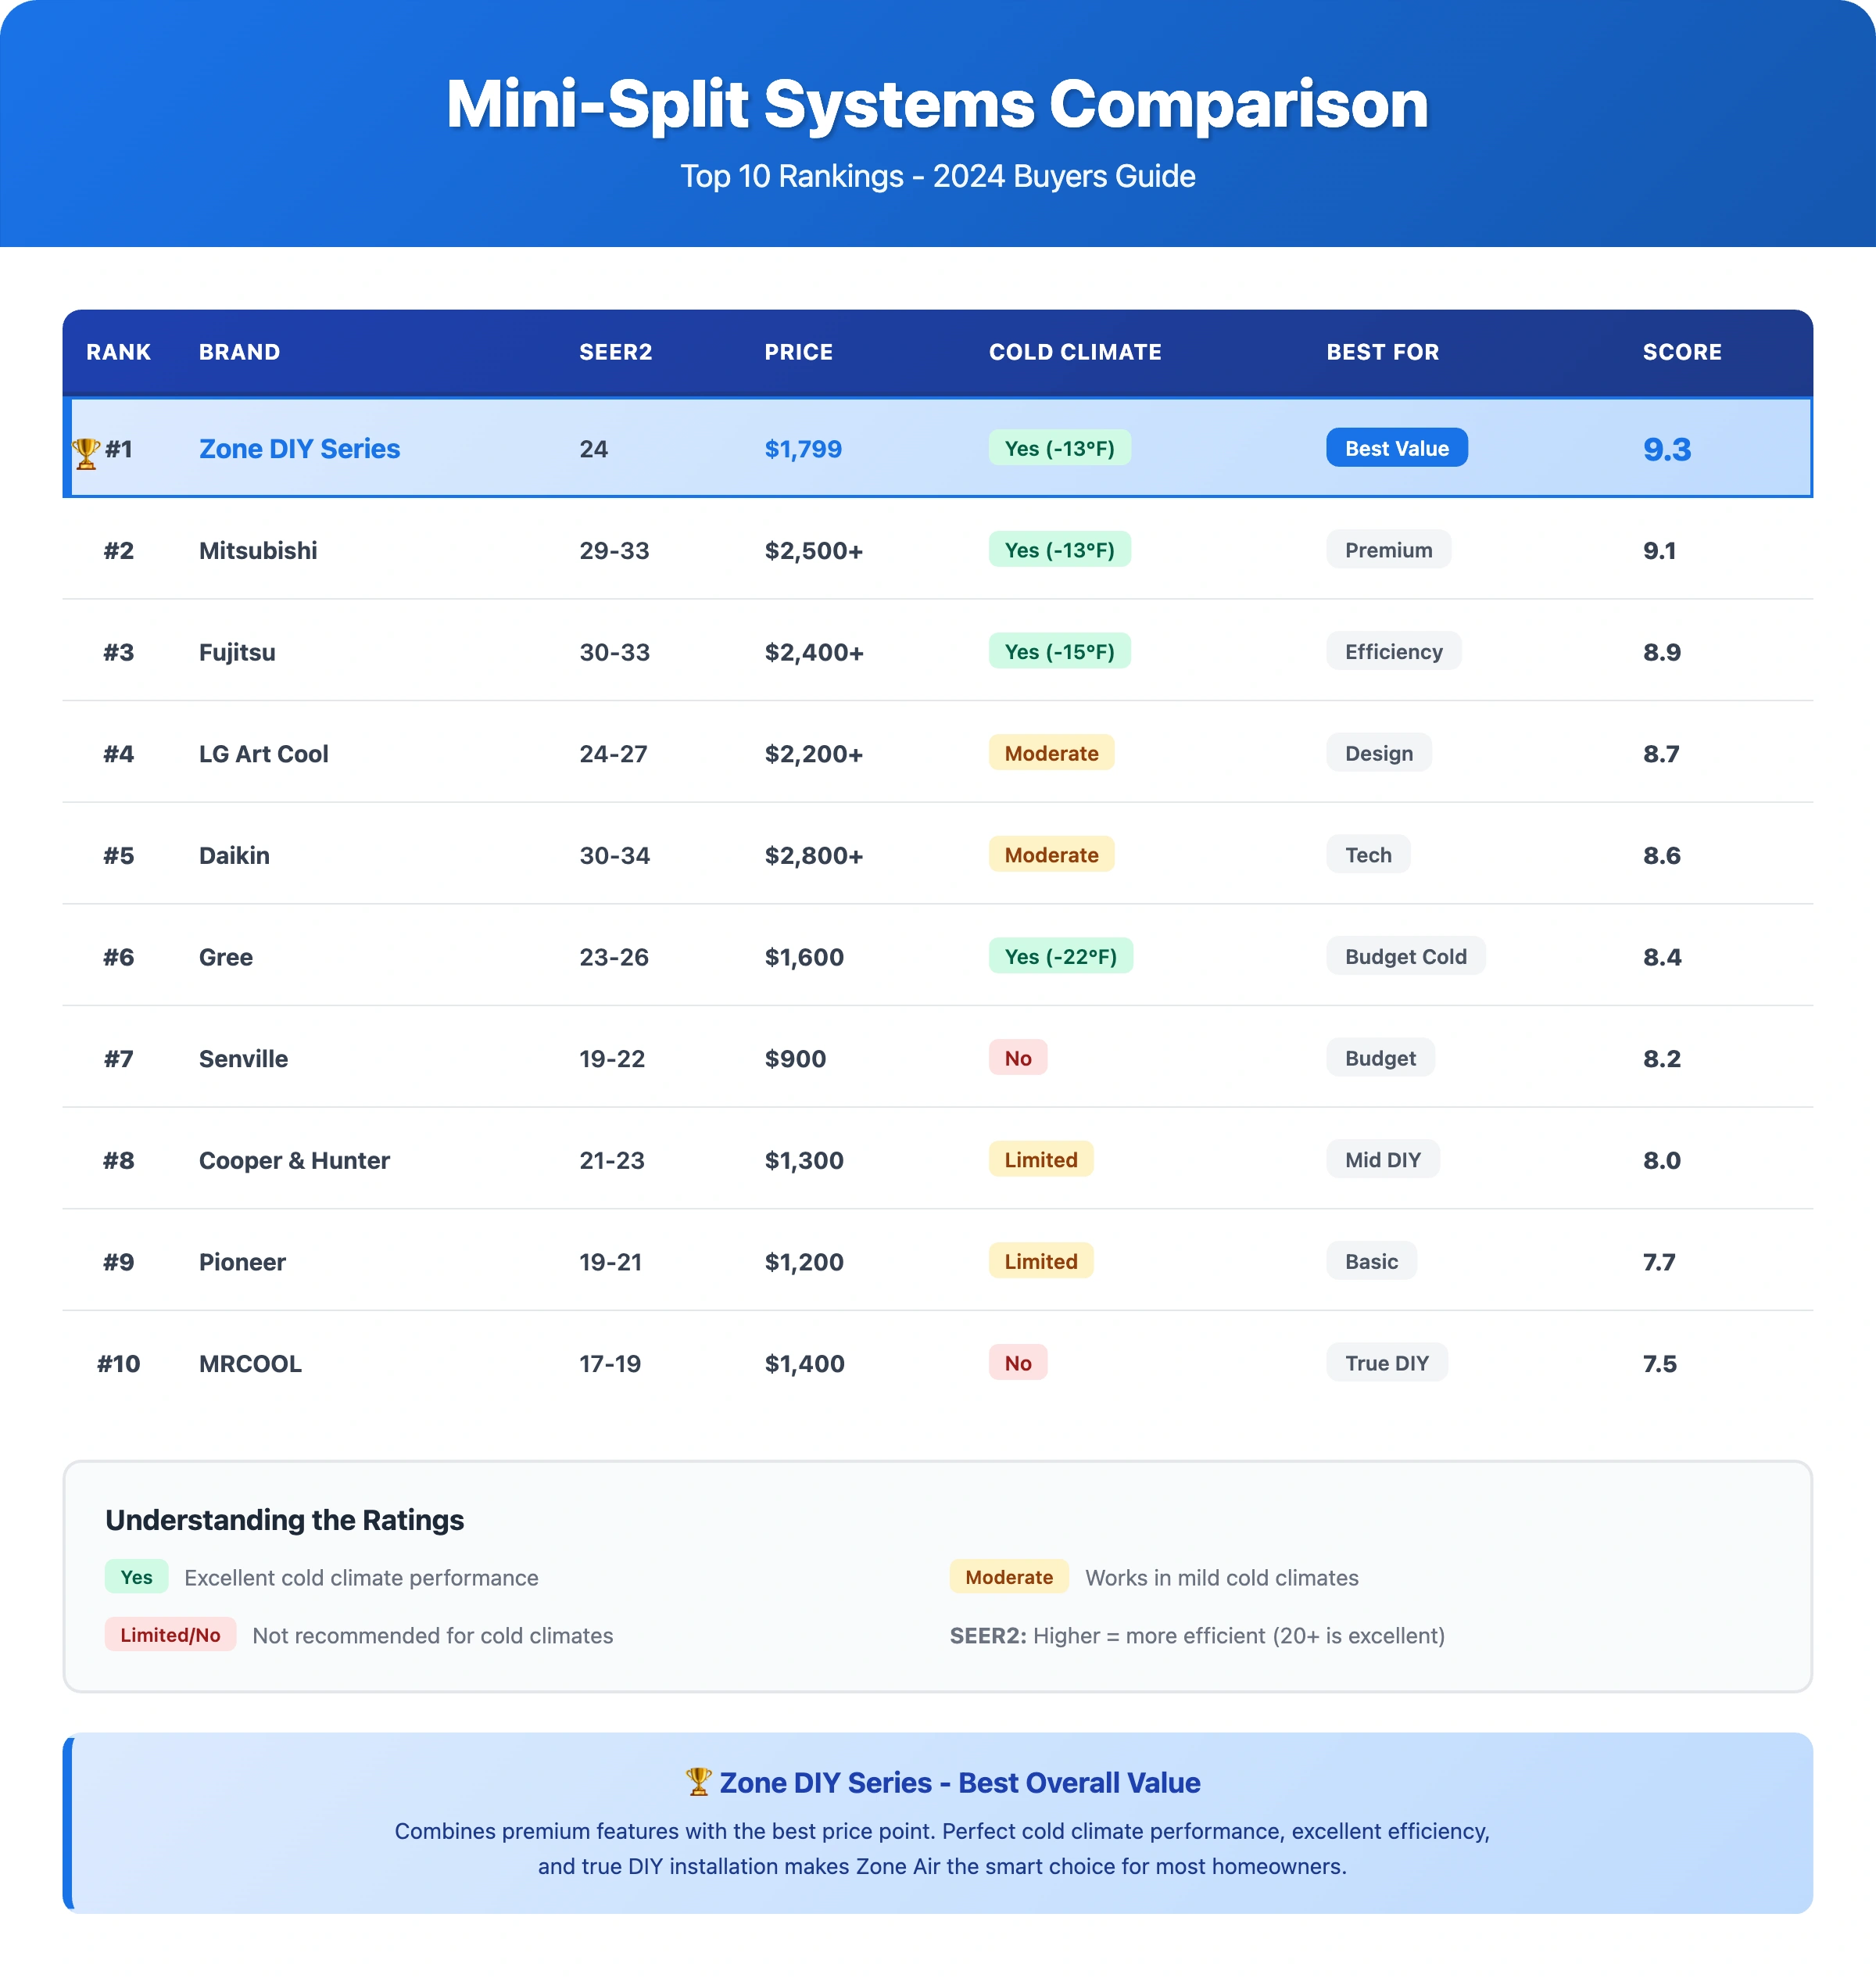Image resolution: width=1876 pixels, height=1978 pixels.
Task: Click the Limited badge in Pioneer row
Action: point(1040,1262)
